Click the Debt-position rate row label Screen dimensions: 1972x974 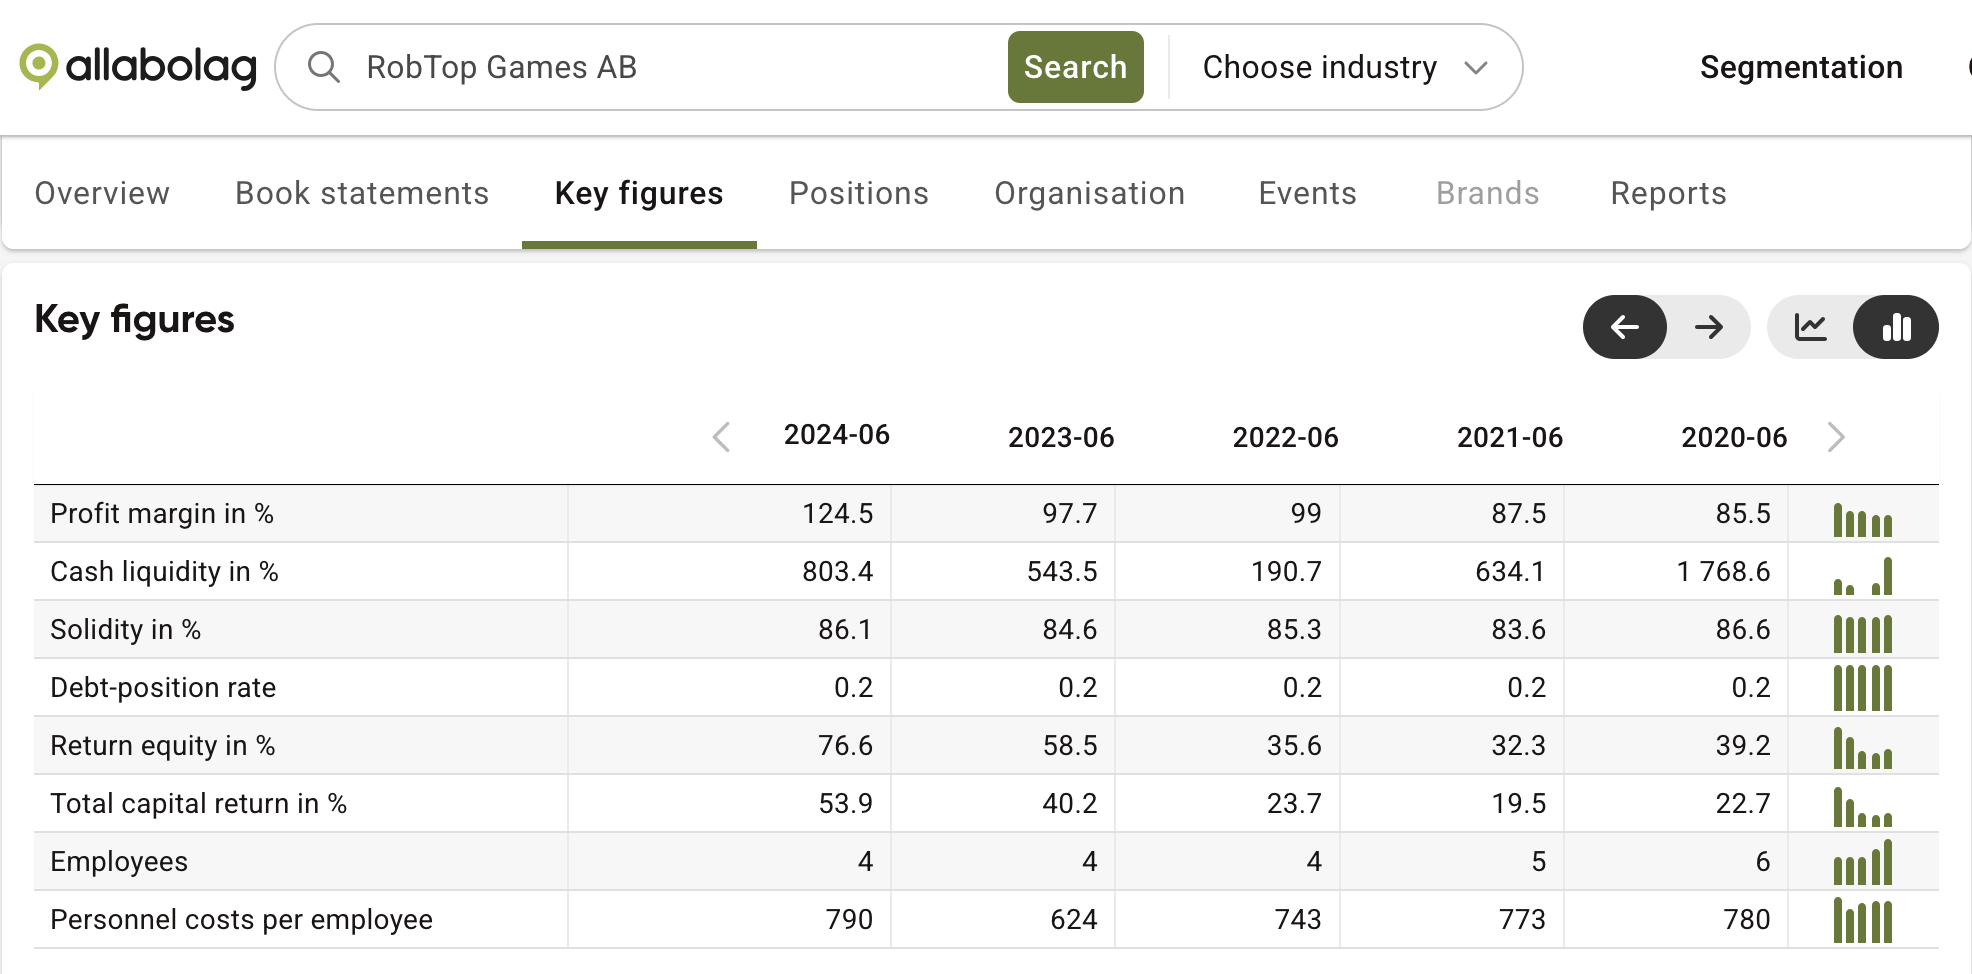[x=163, y=688]
